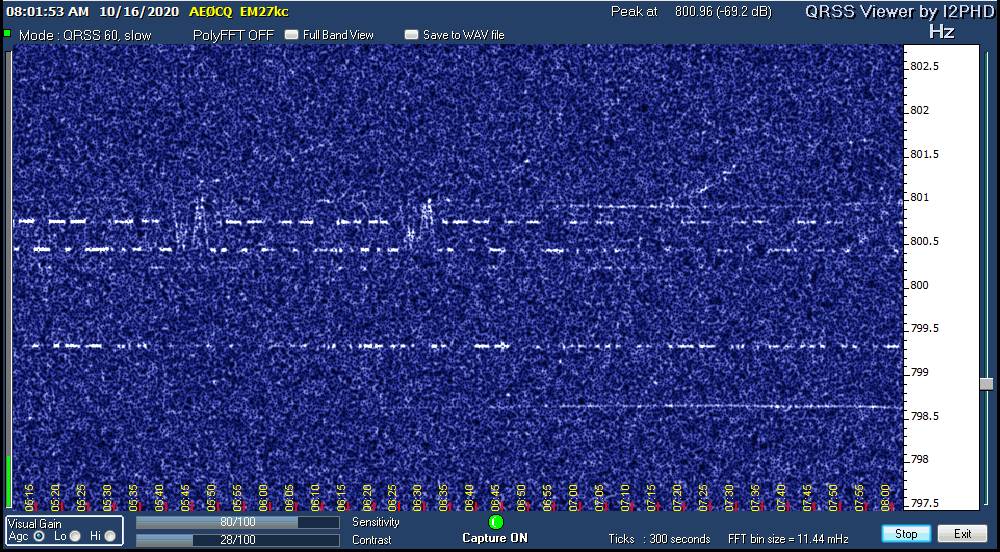This screenshot has height=552, width=1000.
Task: Toggle the PolyFFT OFF setting
Action: [x=233, y=35]
